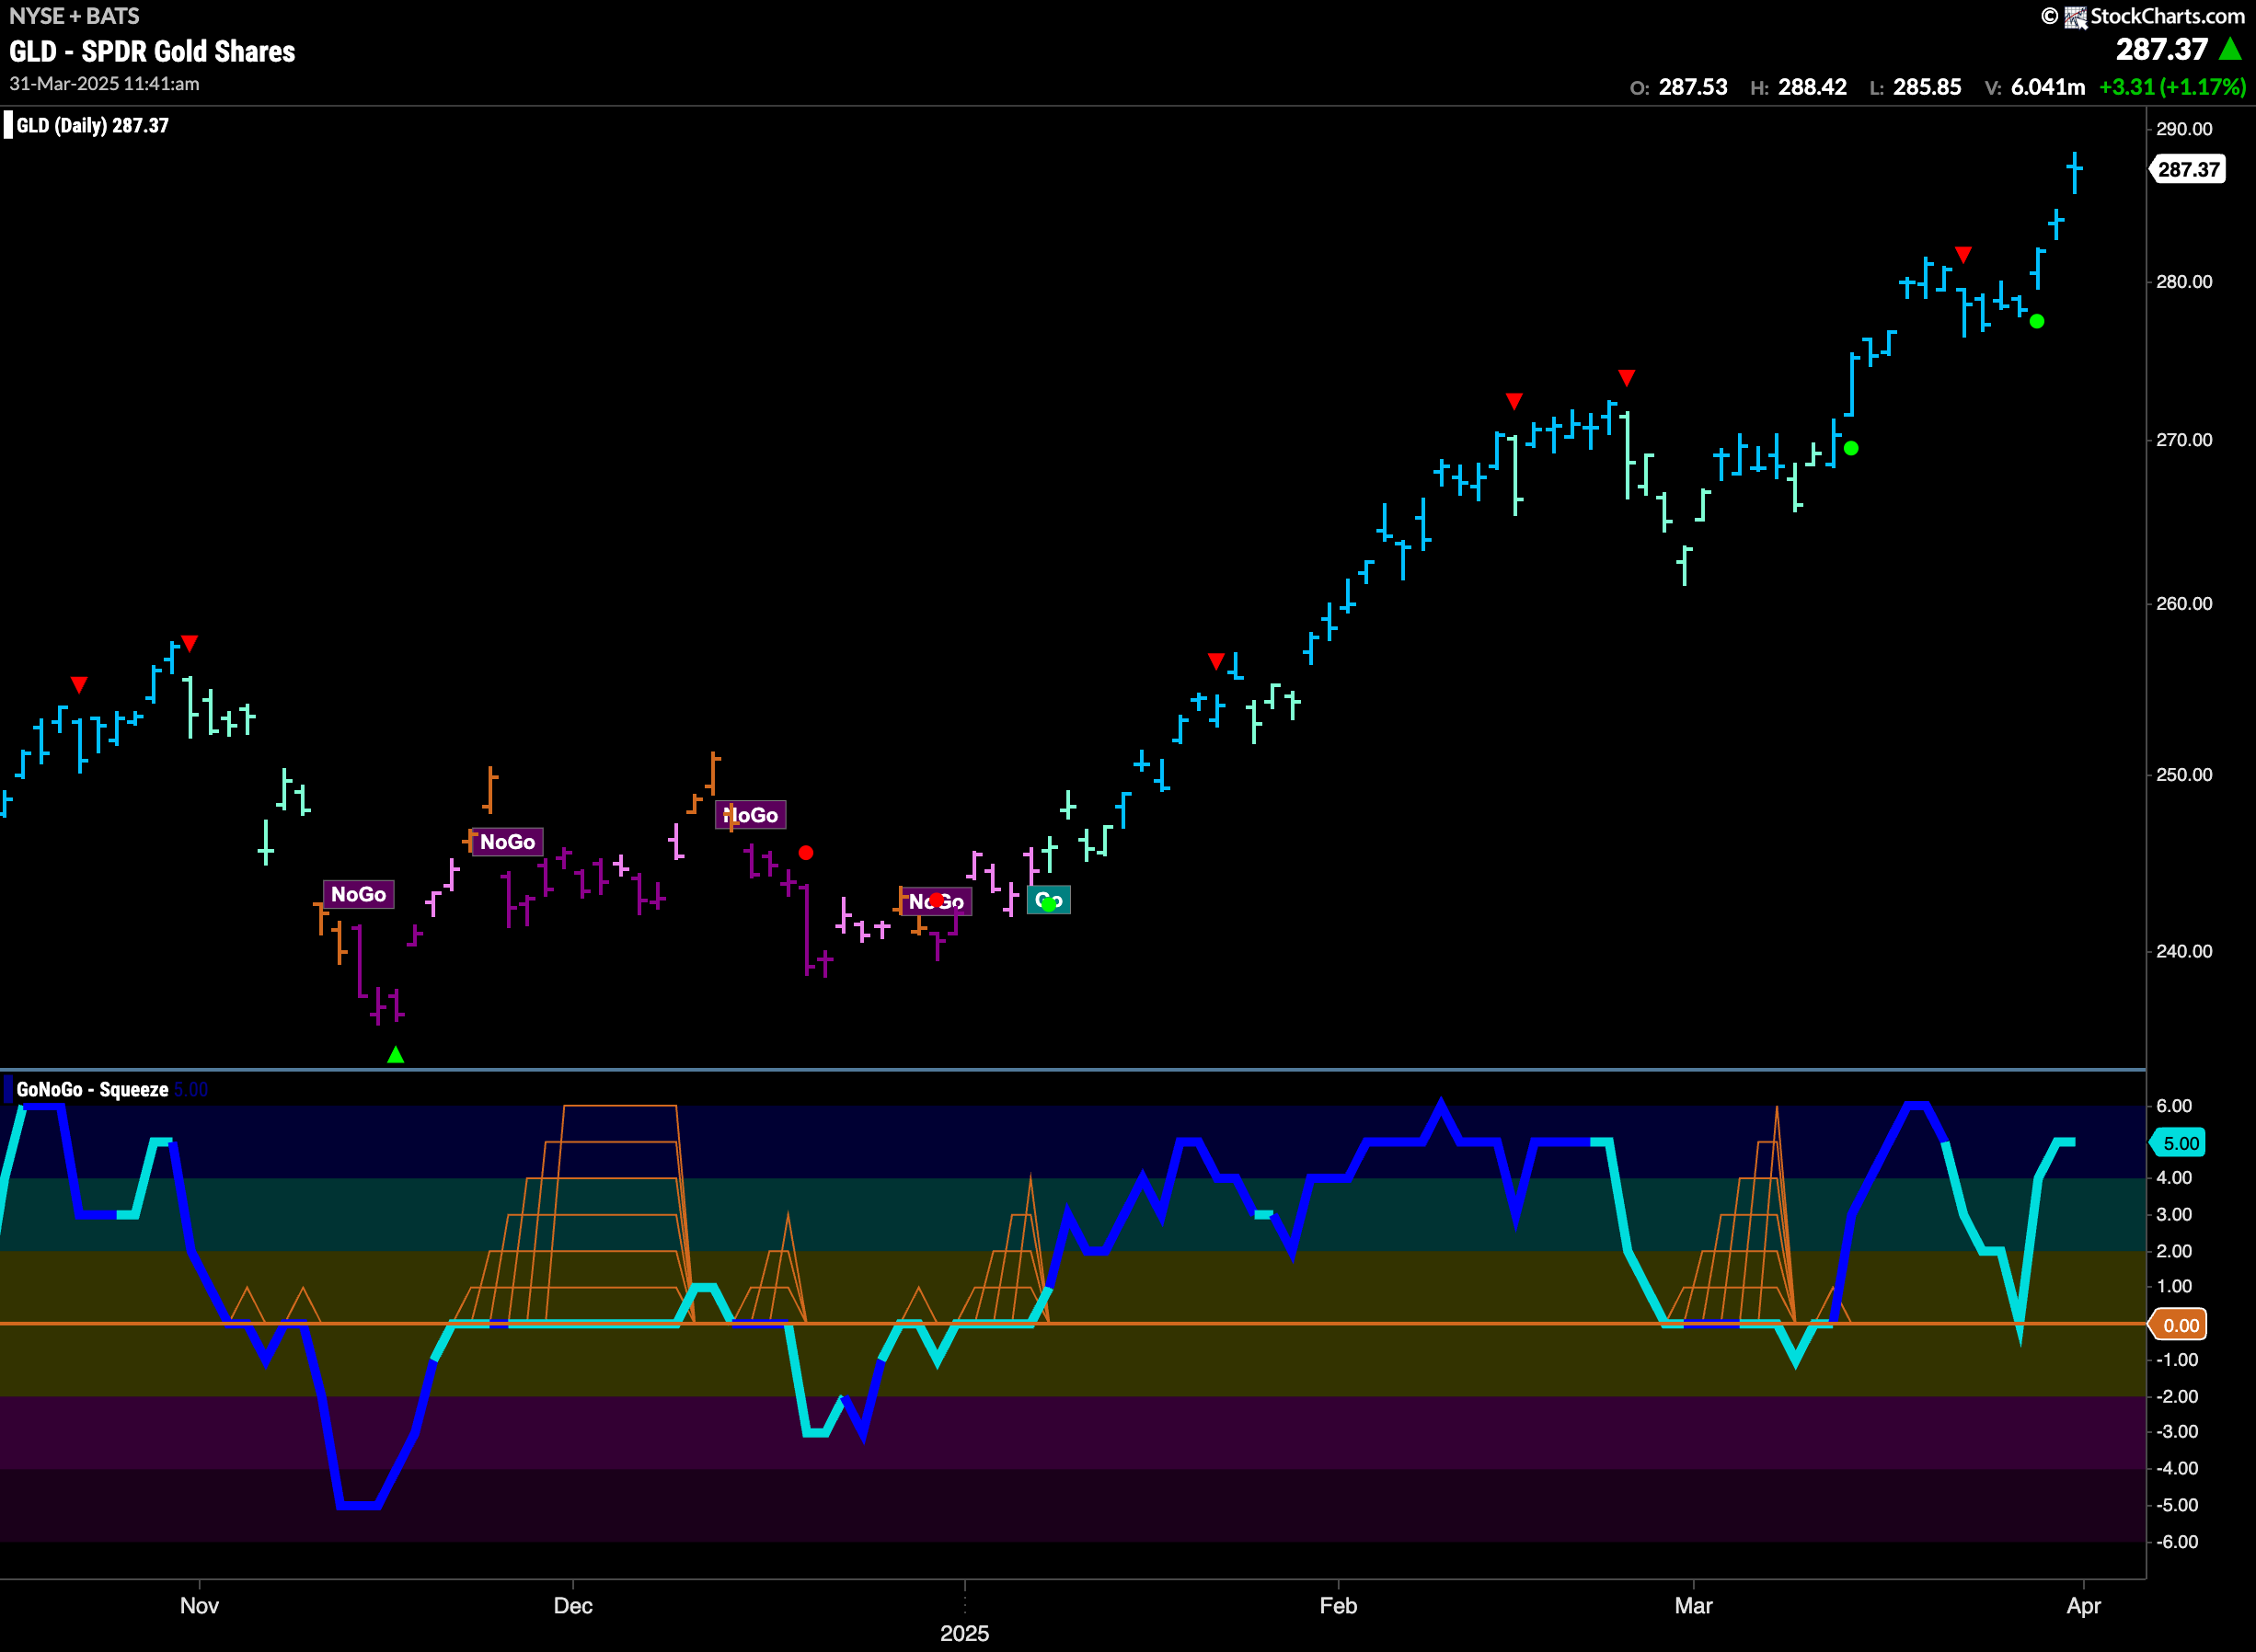Click the GLD - SPDR Gold Shares title

152,51
